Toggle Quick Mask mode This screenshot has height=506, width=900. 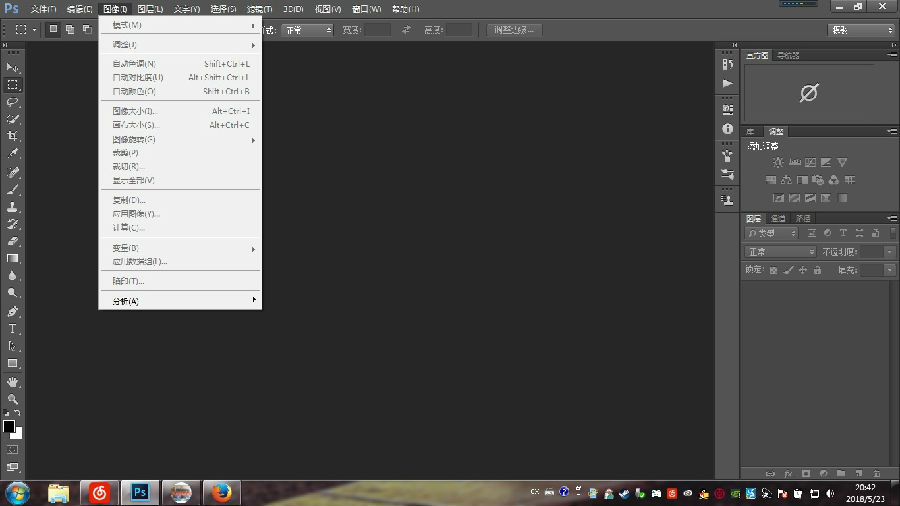13,450
